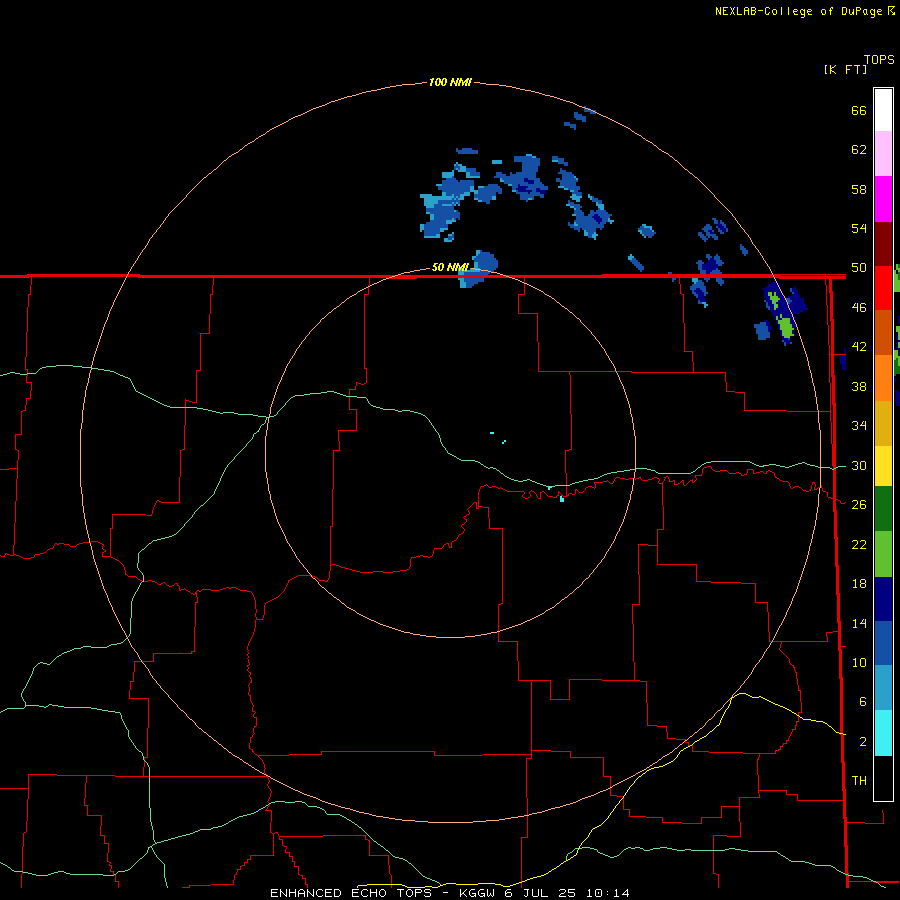Click the '66' legend value
This screenshot has height=900, width=900.
(859, 111)
